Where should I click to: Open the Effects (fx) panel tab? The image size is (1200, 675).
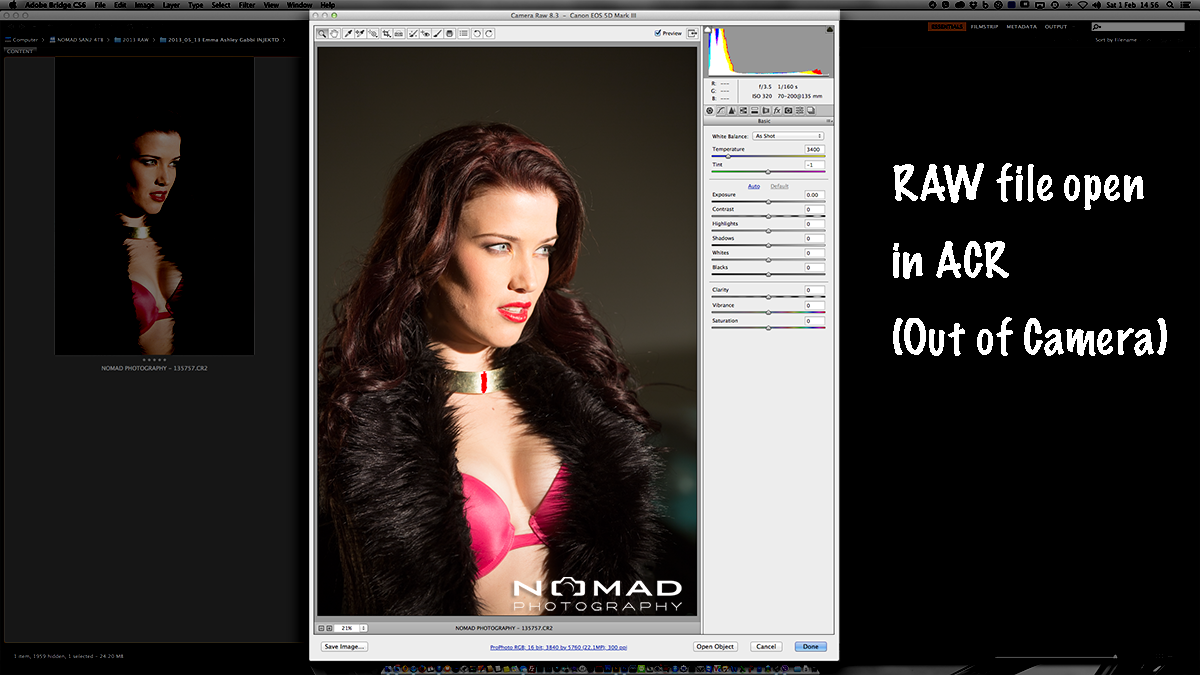coord(776,110)
